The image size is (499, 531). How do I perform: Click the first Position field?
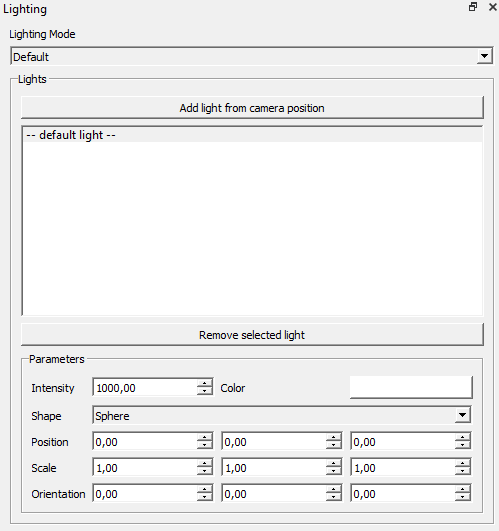(x=145, y=441)
